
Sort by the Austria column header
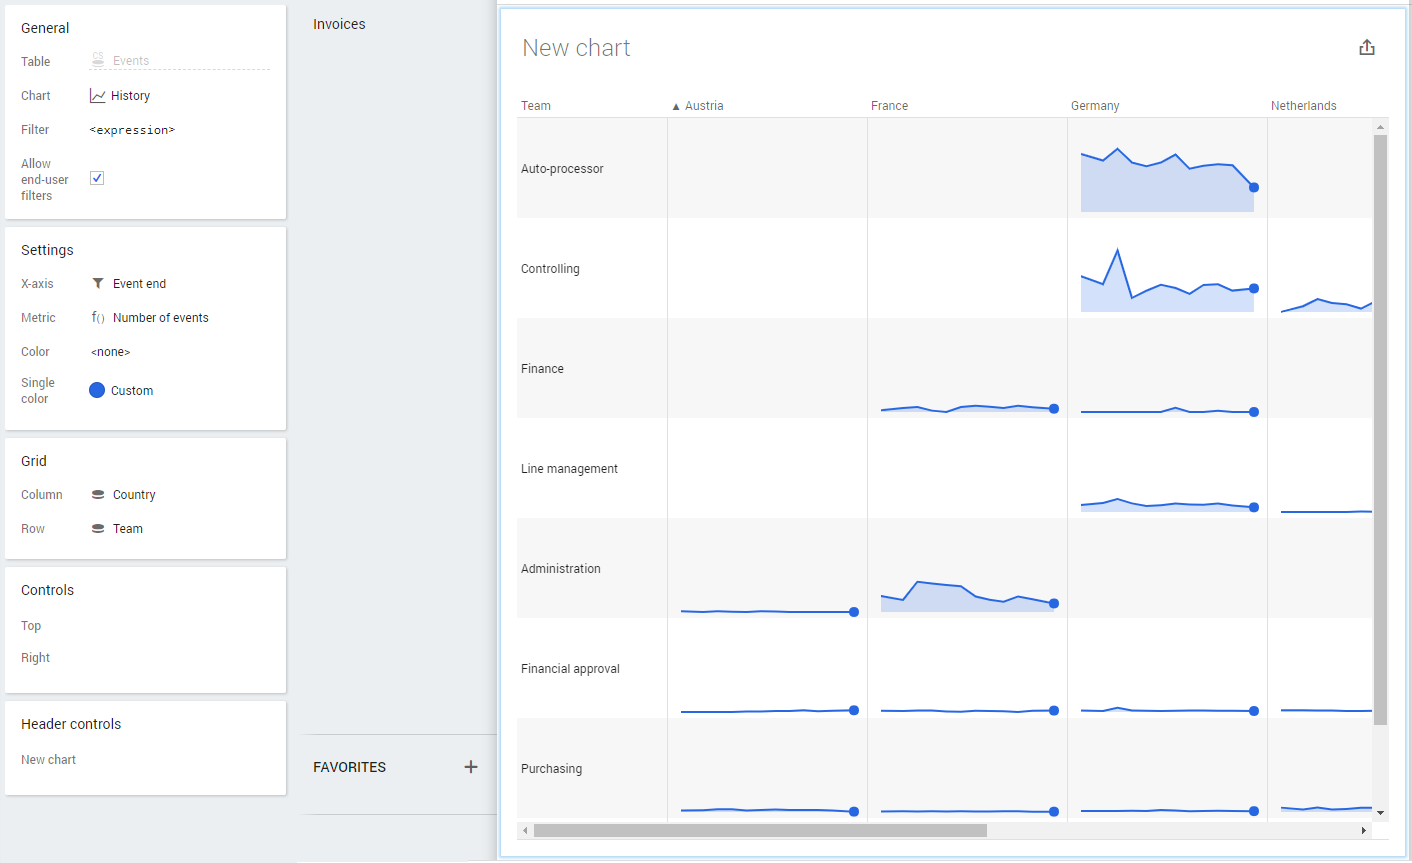(x=704, y=106)
